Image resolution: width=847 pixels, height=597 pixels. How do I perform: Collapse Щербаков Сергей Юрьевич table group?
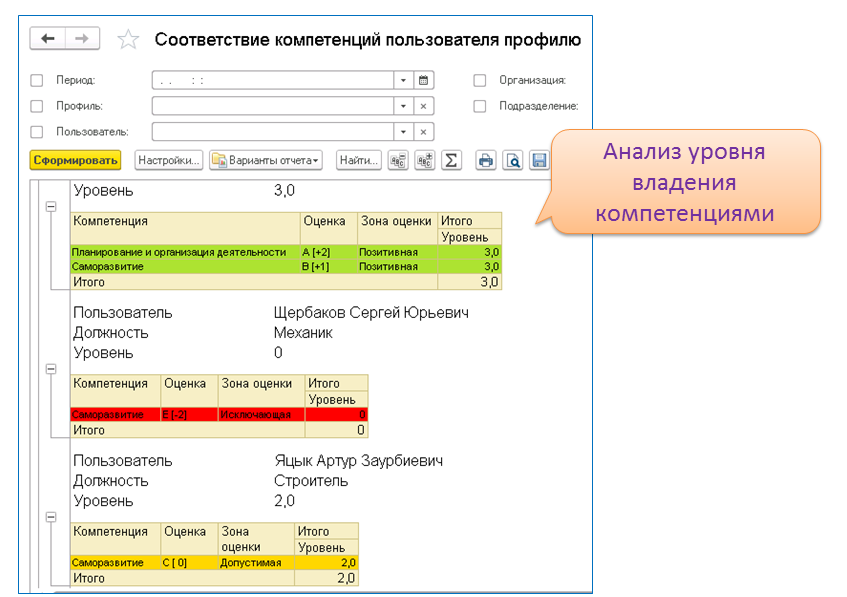click(x=50, y=369)
